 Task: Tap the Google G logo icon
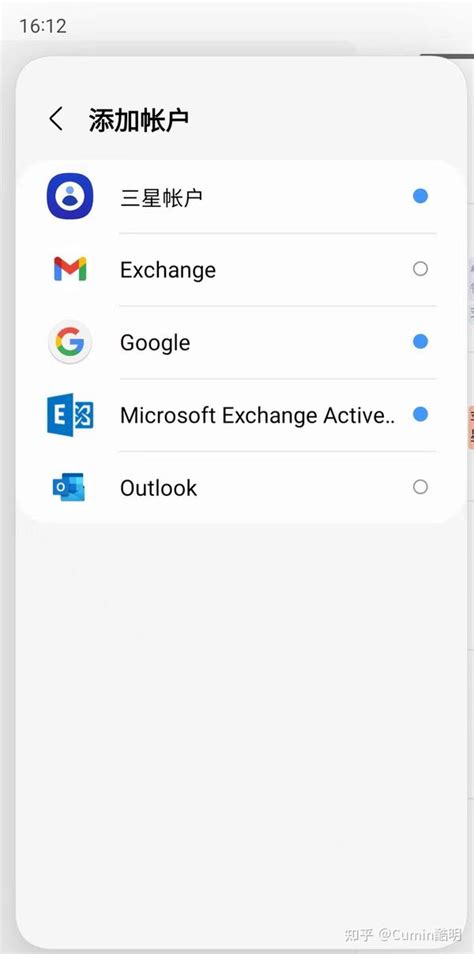click(x=70, y=342)
